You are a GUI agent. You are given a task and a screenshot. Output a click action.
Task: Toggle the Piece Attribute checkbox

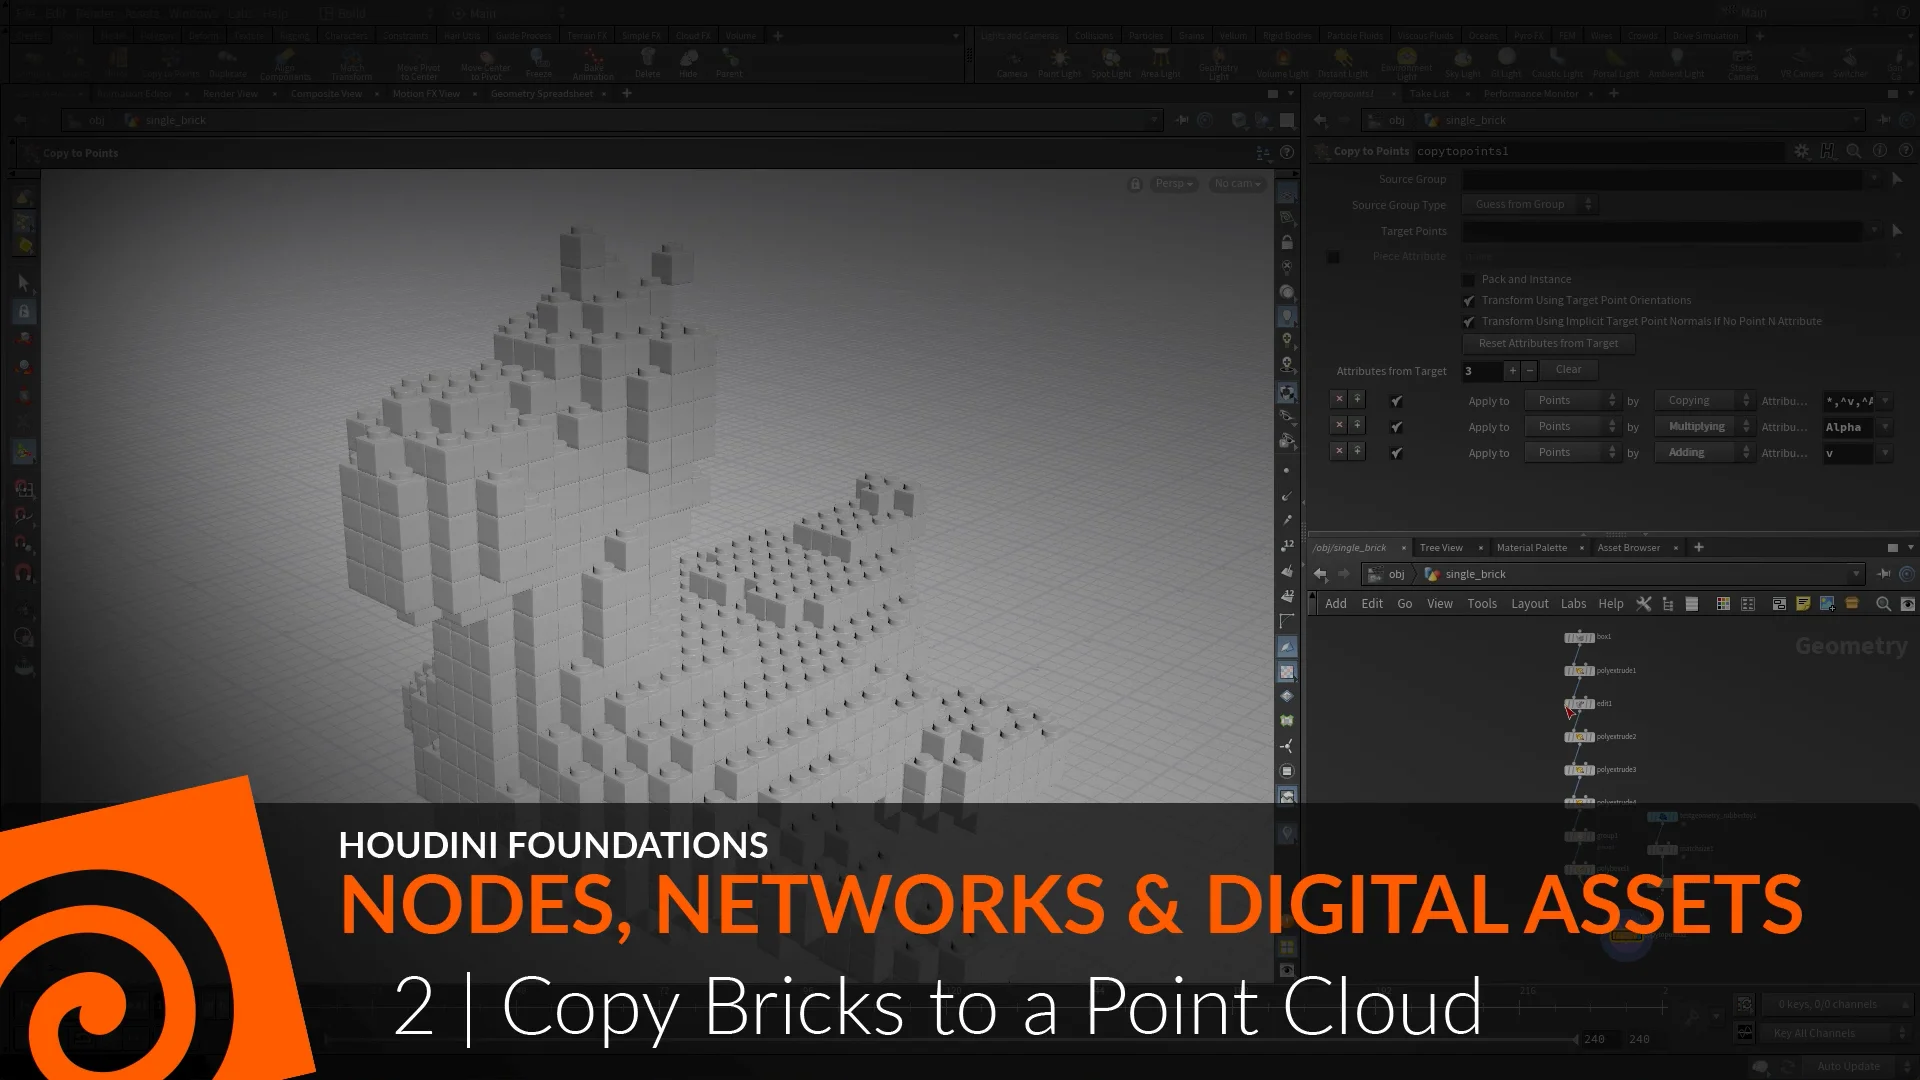(x=1333, y=257)
